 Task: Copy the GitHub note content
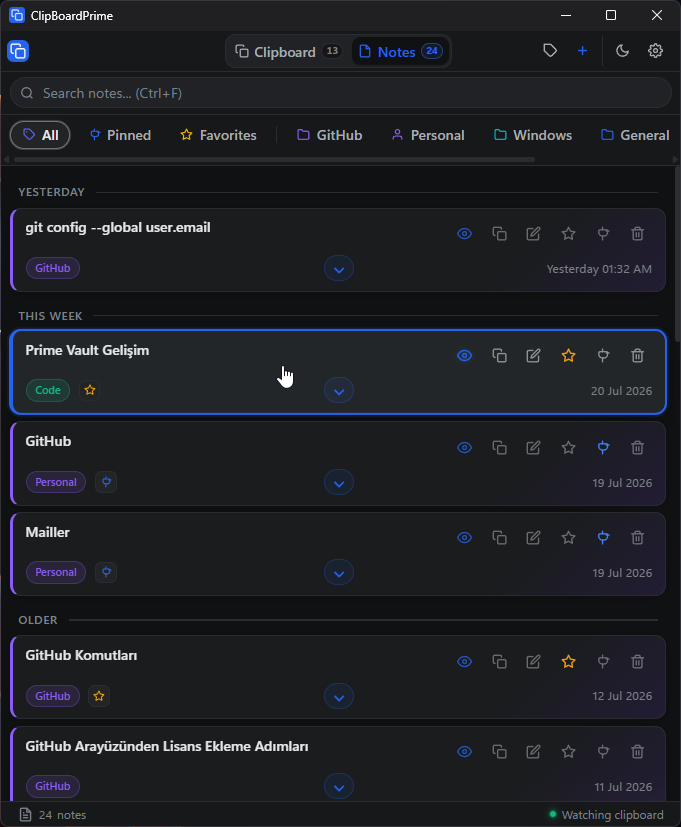point(500,448)
